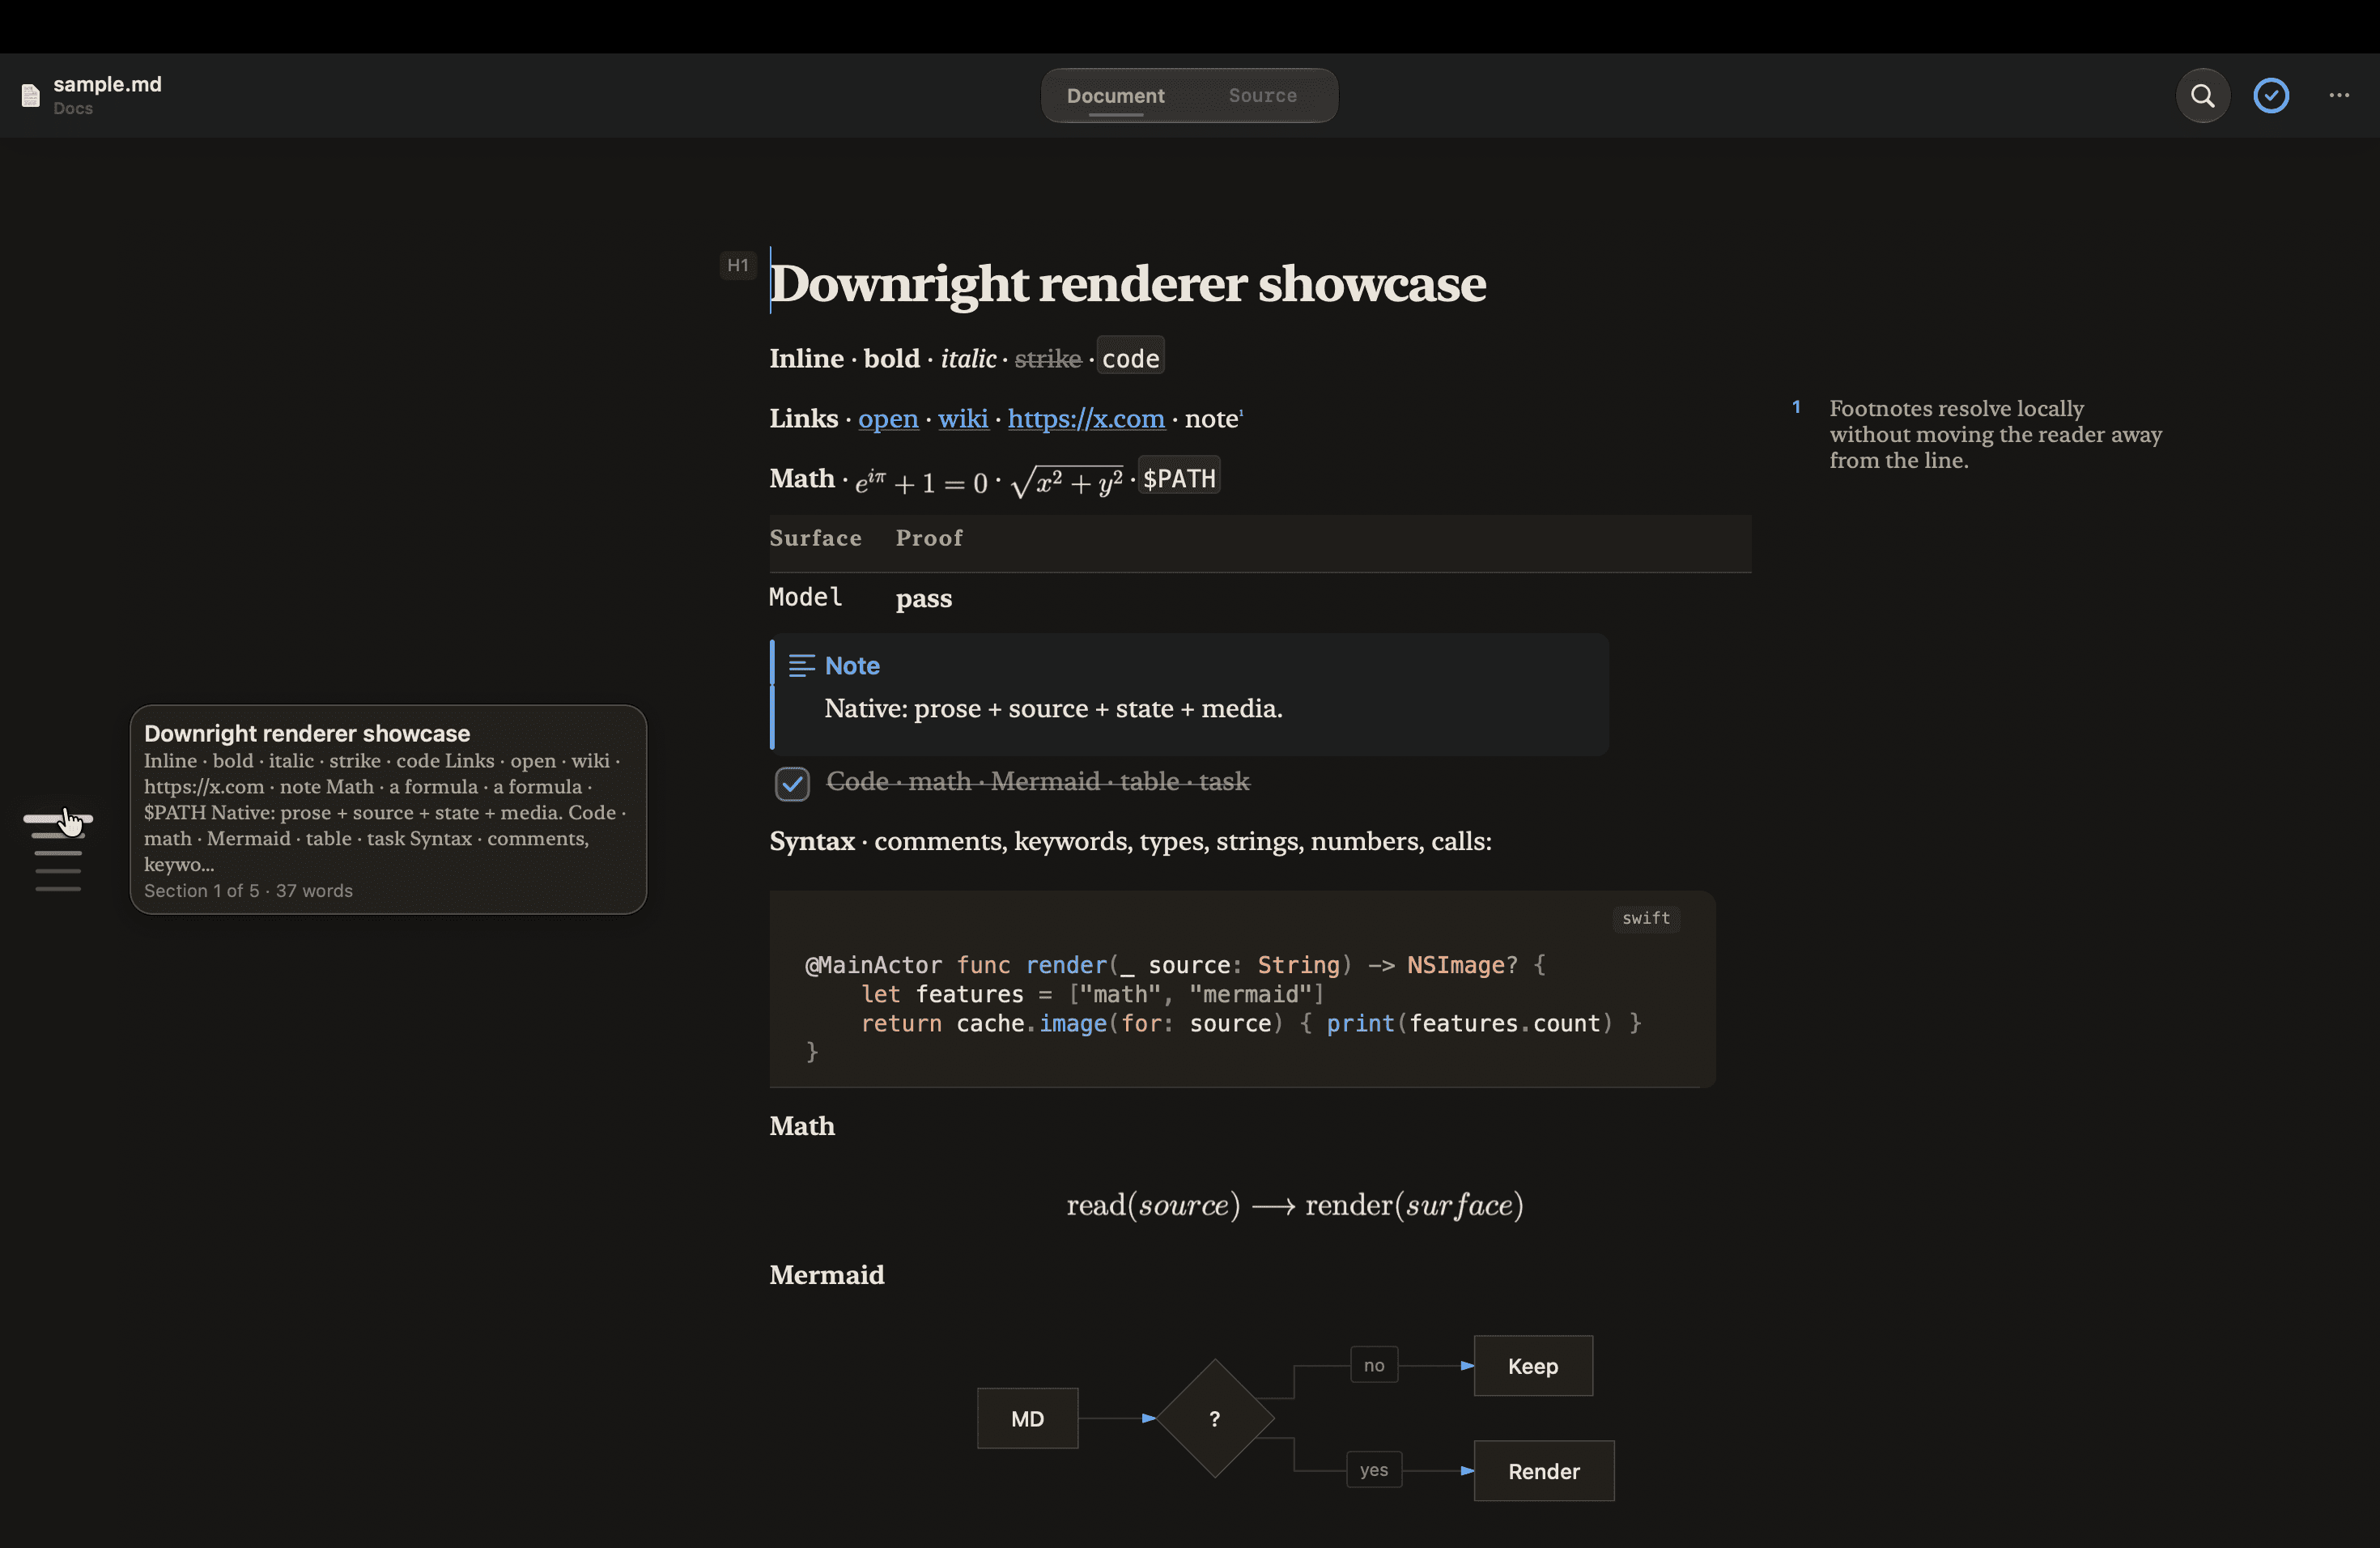
Task: Click the 'Downright renderer showcase' preview card title
Action: 307,733
